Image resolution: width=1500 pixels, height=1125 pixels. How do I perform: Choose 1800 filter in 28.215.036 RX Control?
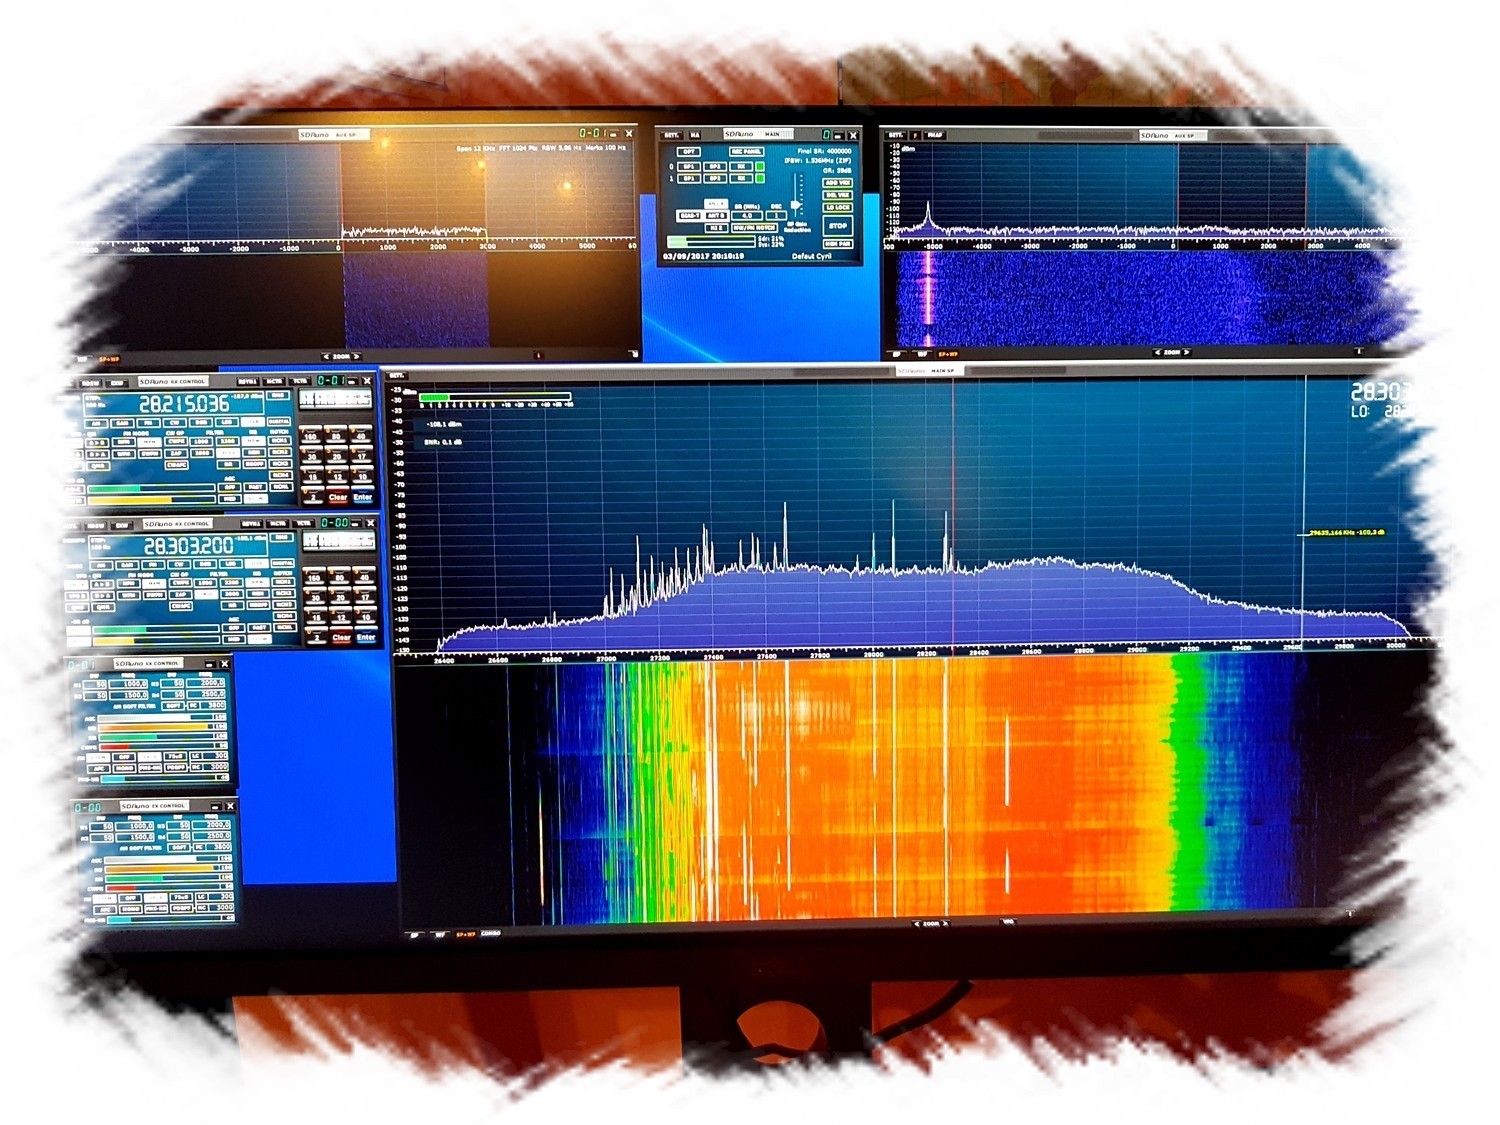point(201,441)
